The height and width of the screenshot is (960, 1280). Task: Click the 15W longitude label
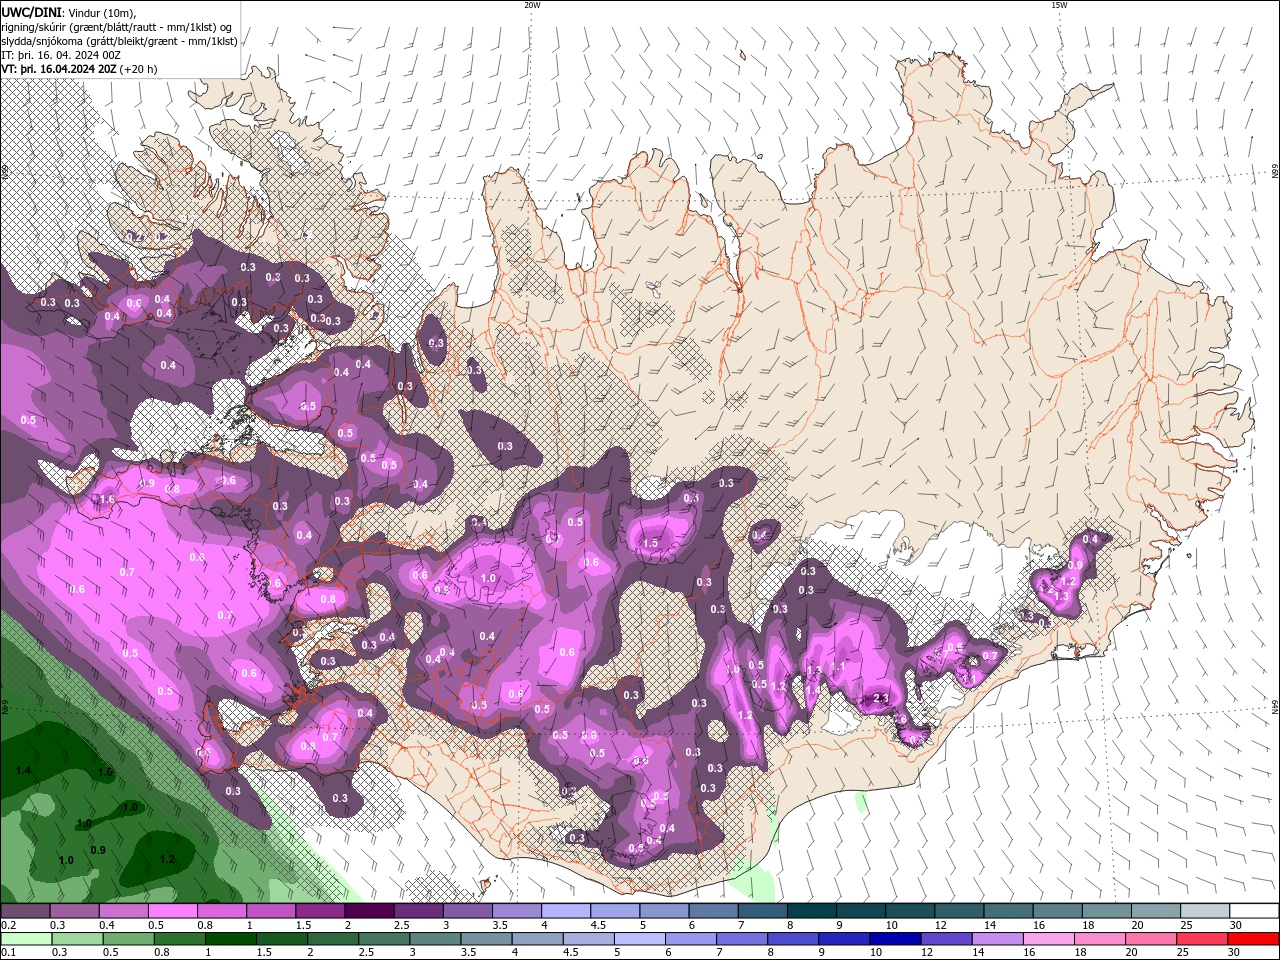[x=1059, y=5]
